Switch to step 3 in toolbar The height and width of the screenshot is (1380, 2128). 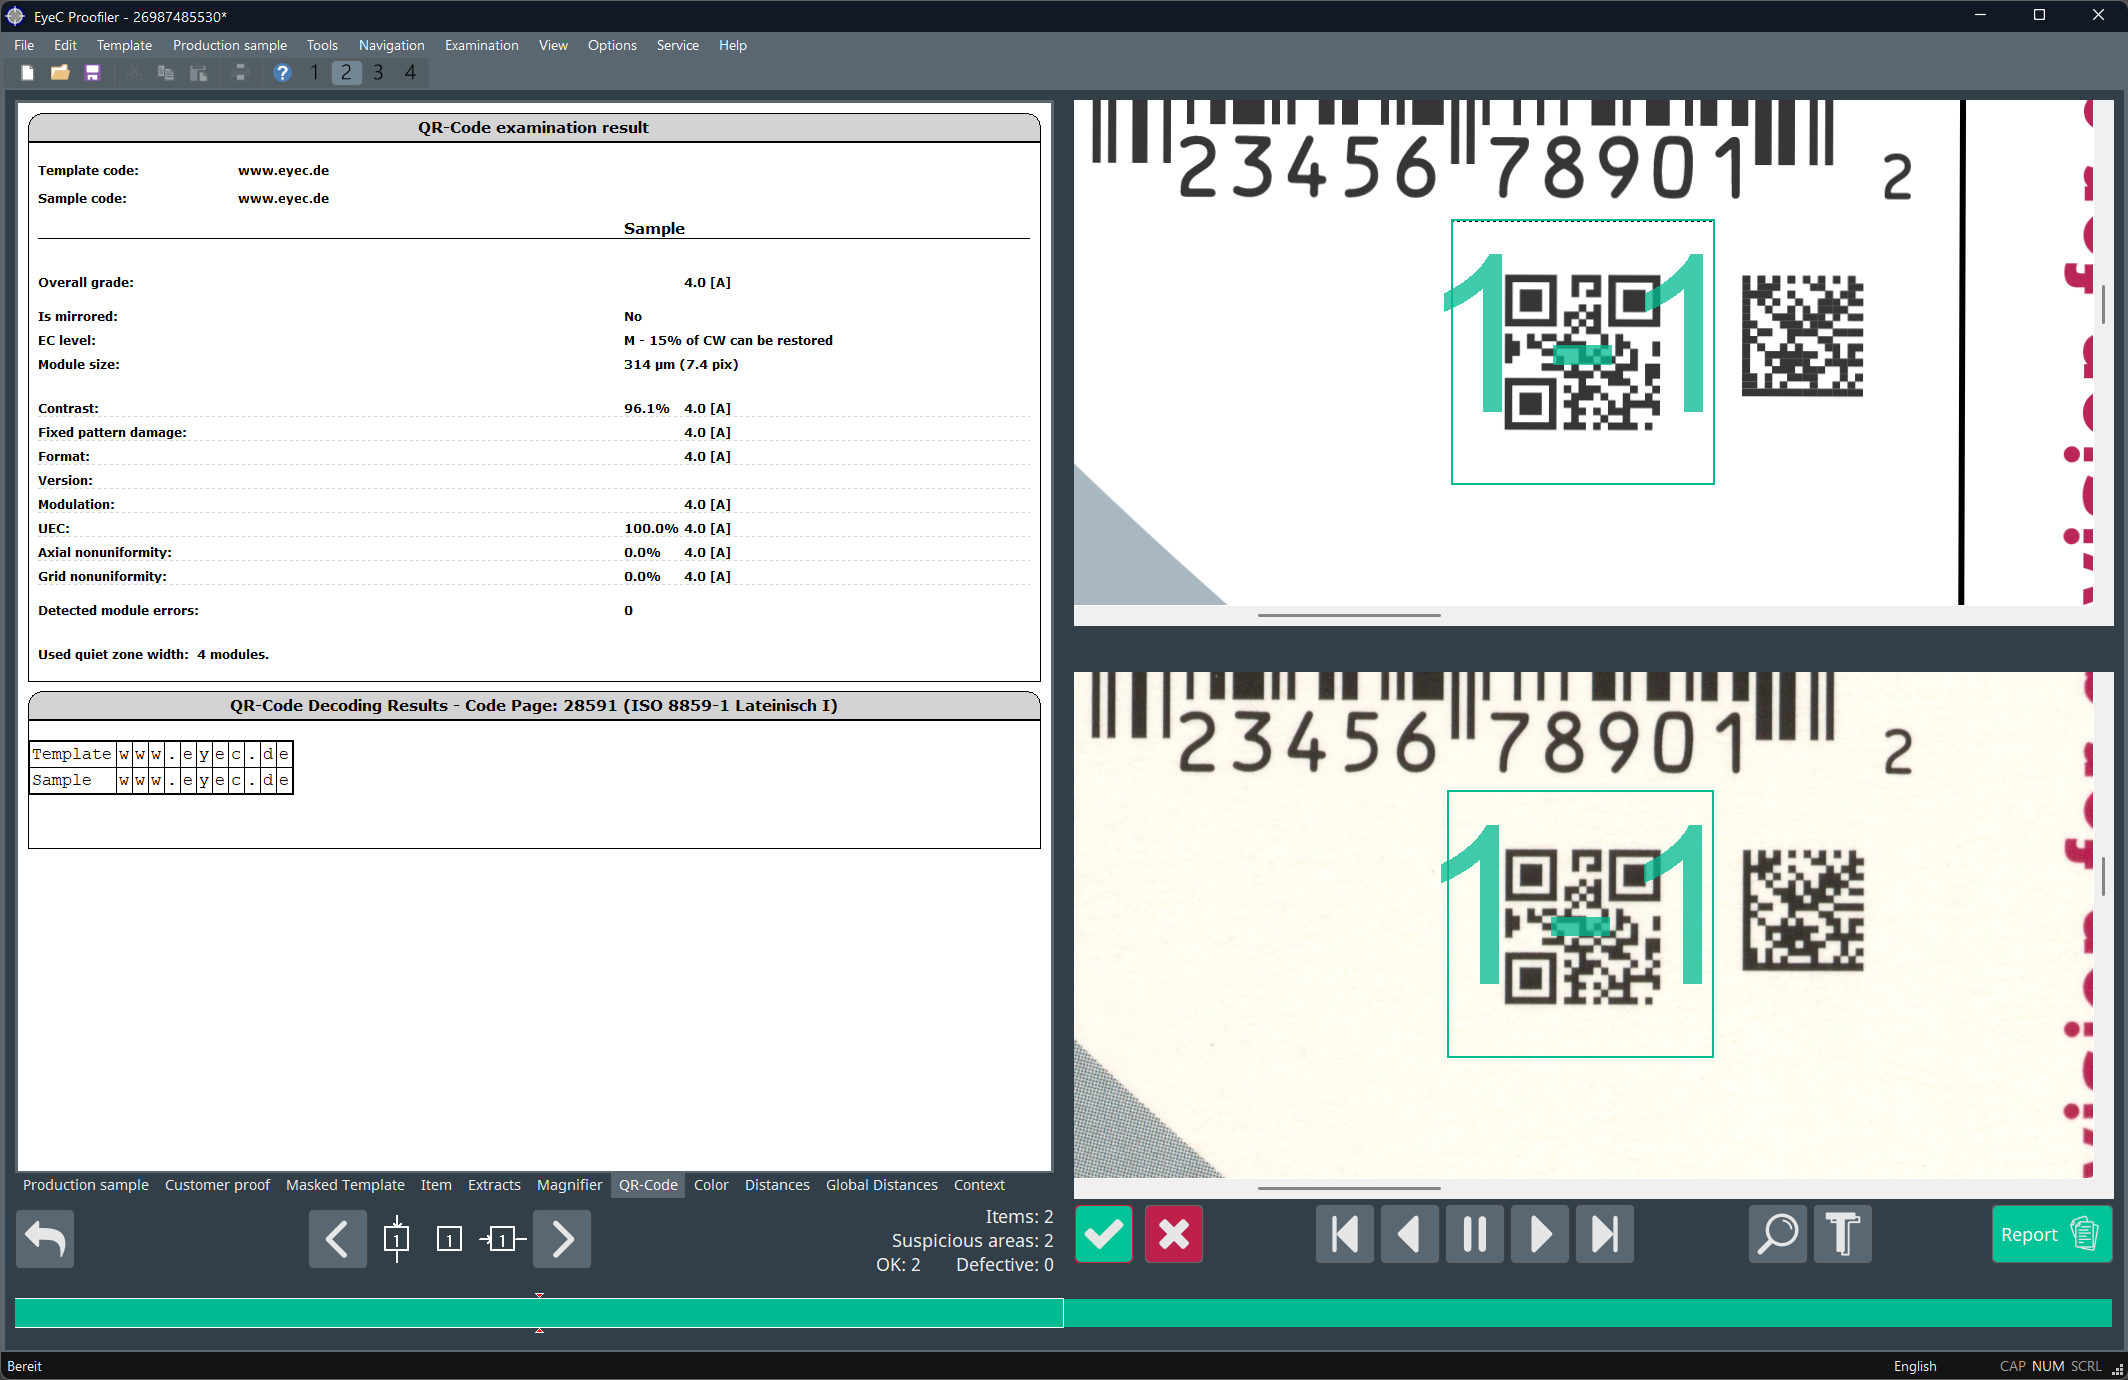click(x=378, y=73)
